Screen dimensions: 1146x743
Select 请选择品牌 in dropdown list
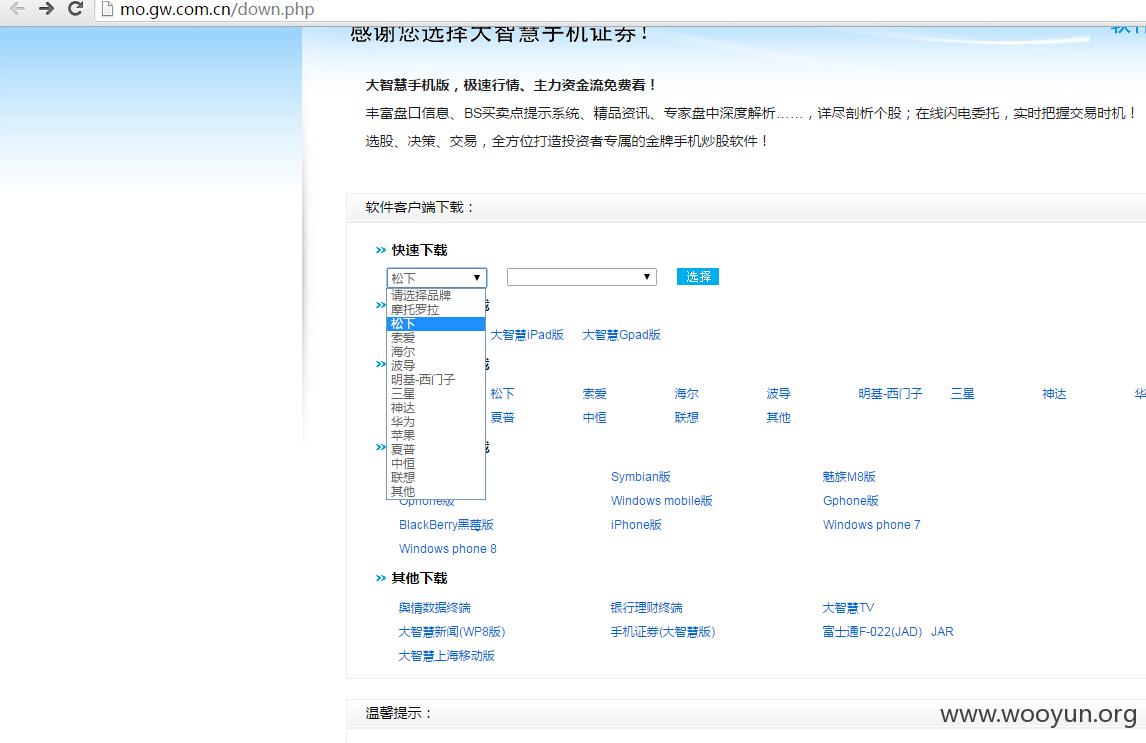pyautogui.click(x=436, y=295)
